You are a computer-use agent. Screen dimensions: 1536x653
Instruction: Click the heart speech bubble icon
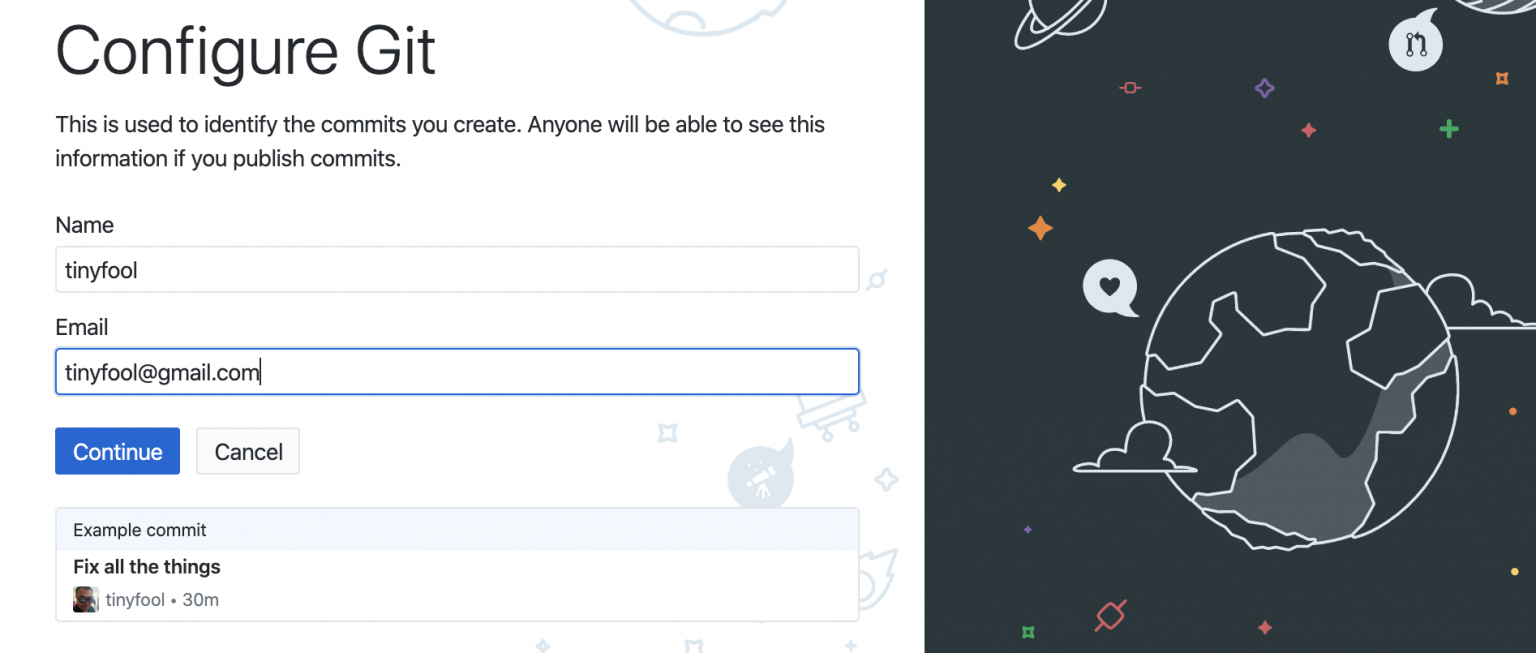pos(1110,287)
